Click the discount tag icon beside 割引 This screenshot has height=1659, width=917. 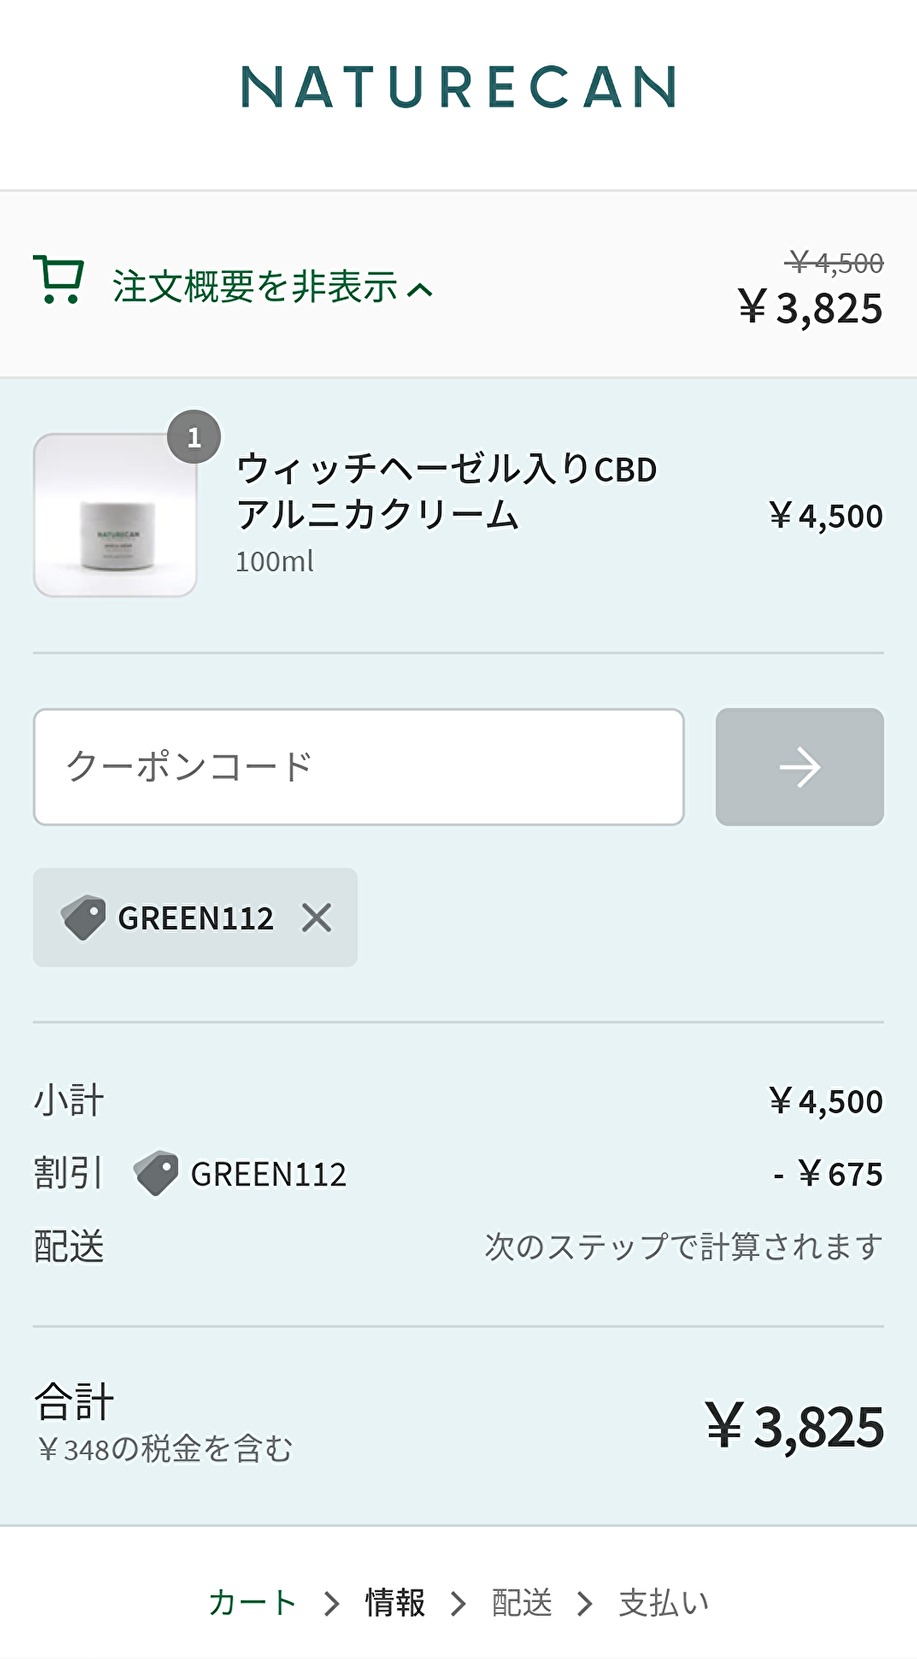156,1173
